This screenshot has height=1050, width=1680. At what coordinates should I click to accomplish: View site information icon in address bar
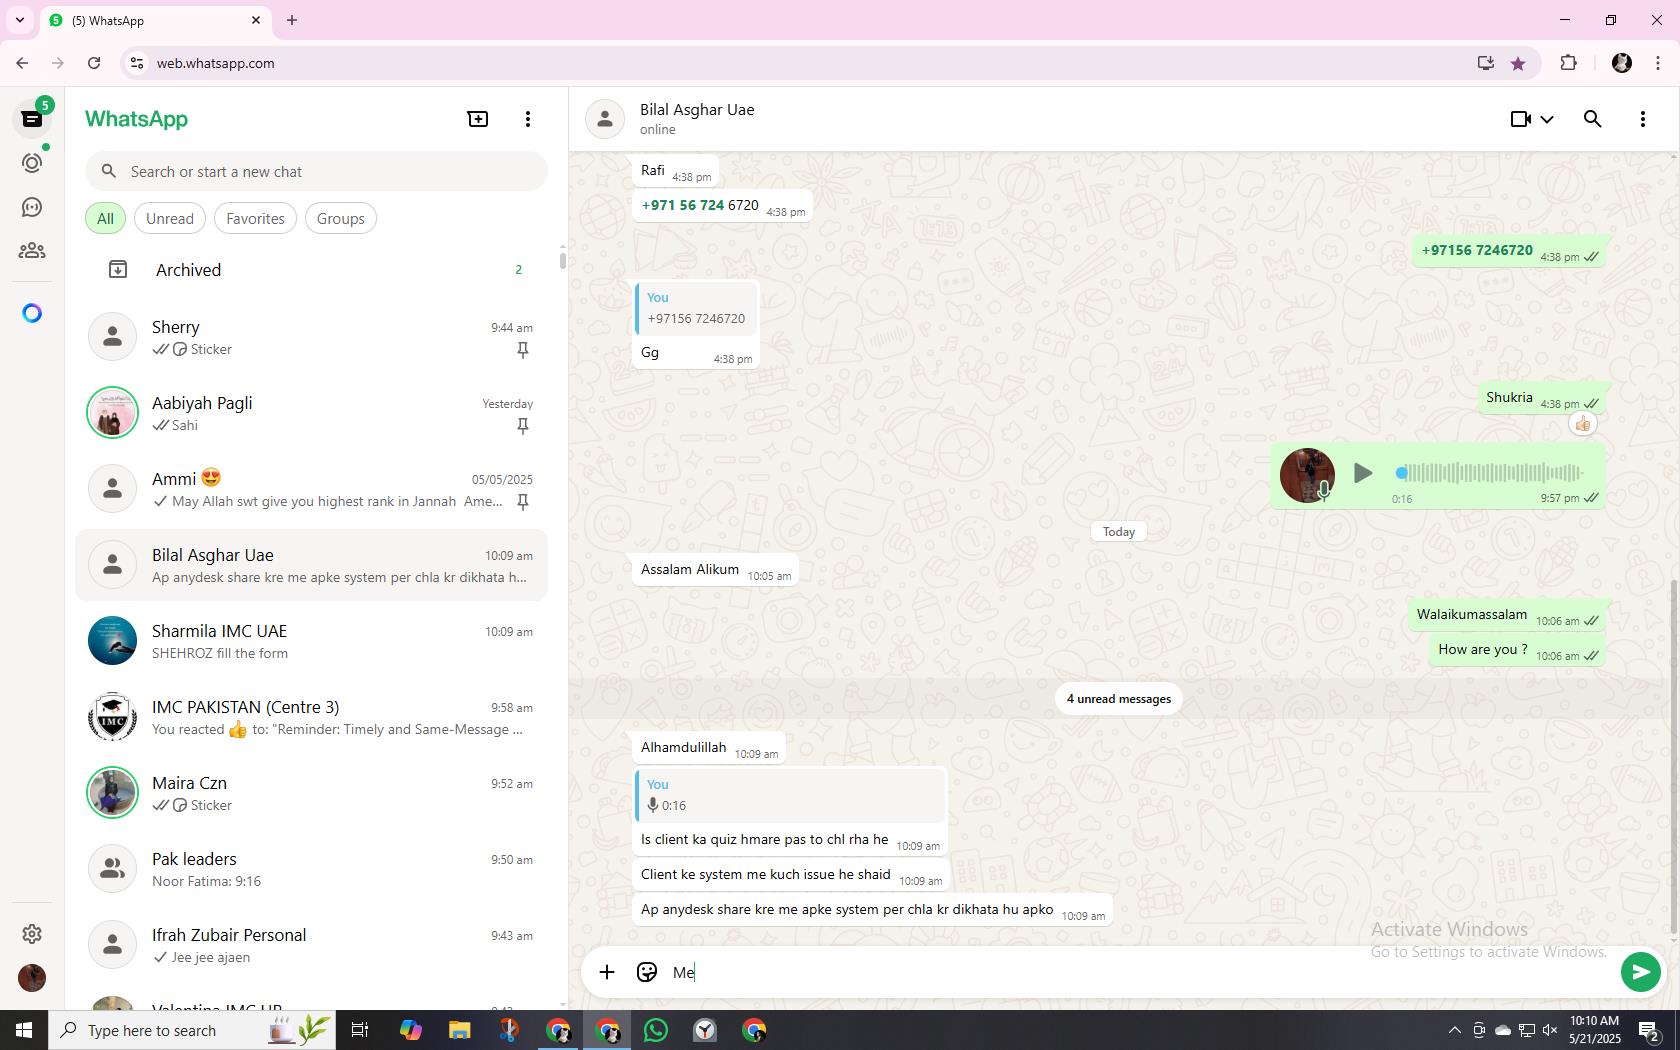coord(137,63)
